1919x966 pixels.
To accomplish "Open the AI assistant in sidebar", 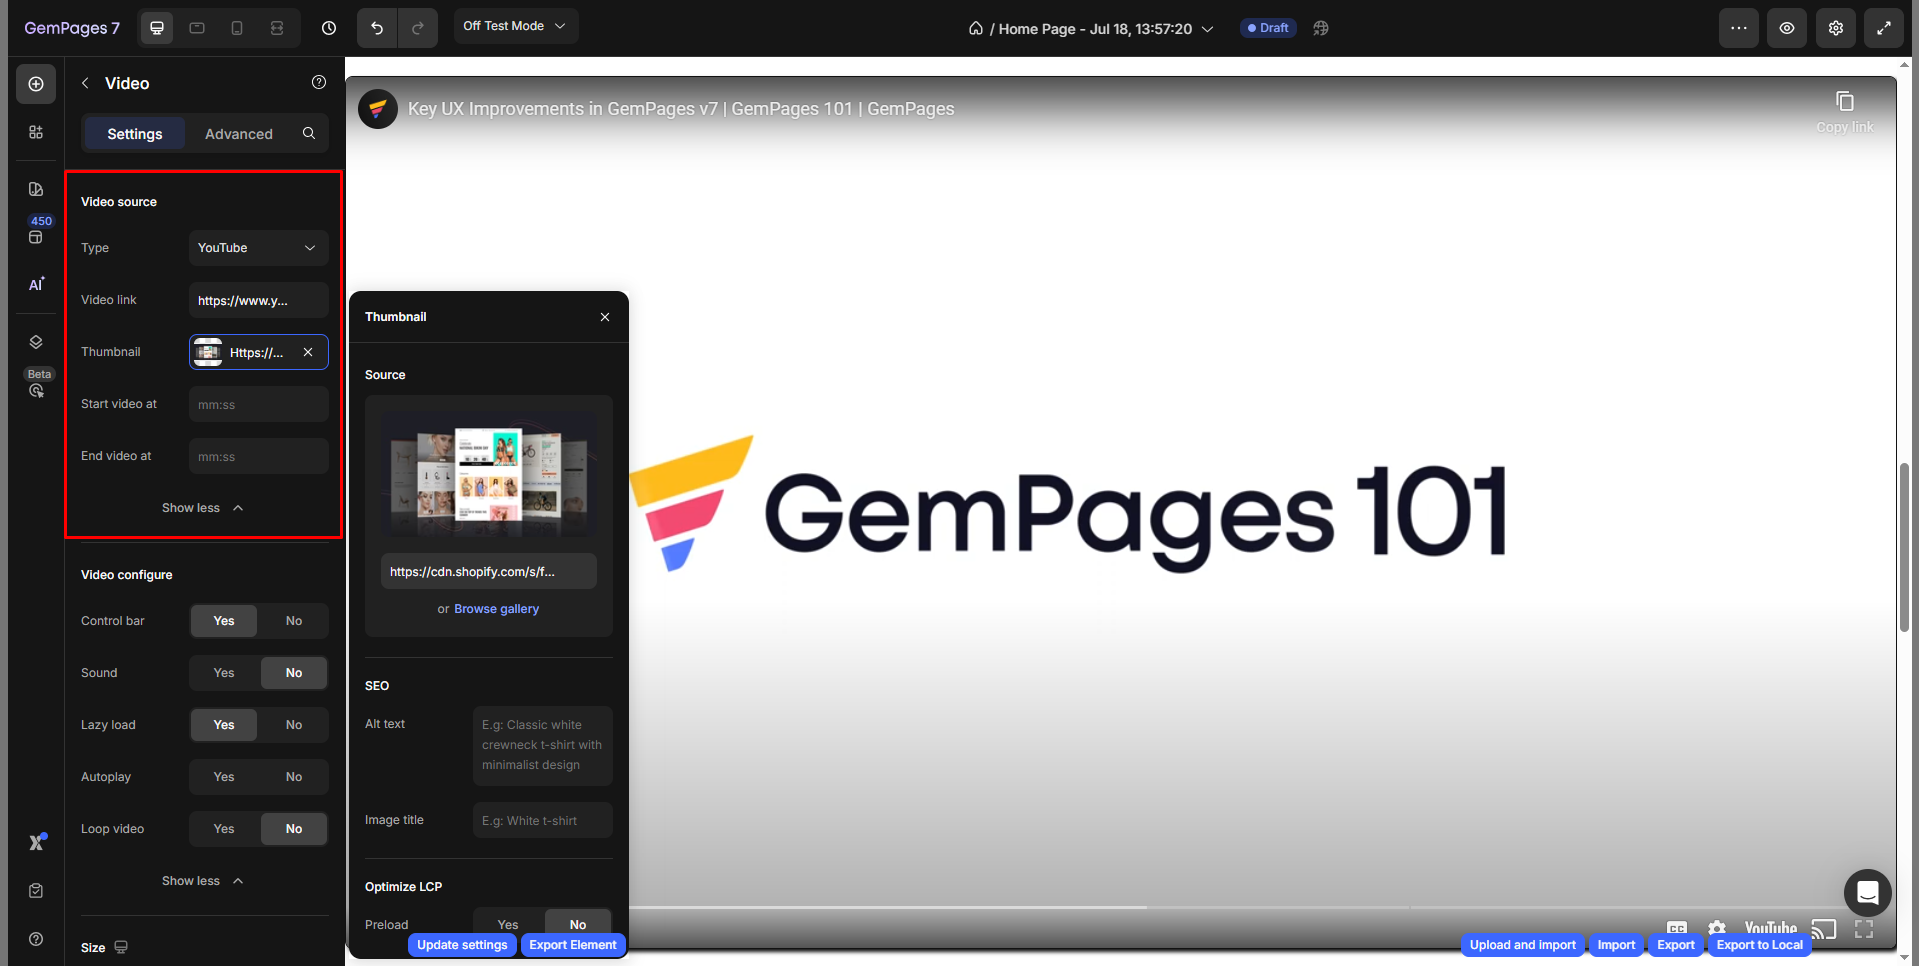I will [36, 284].
